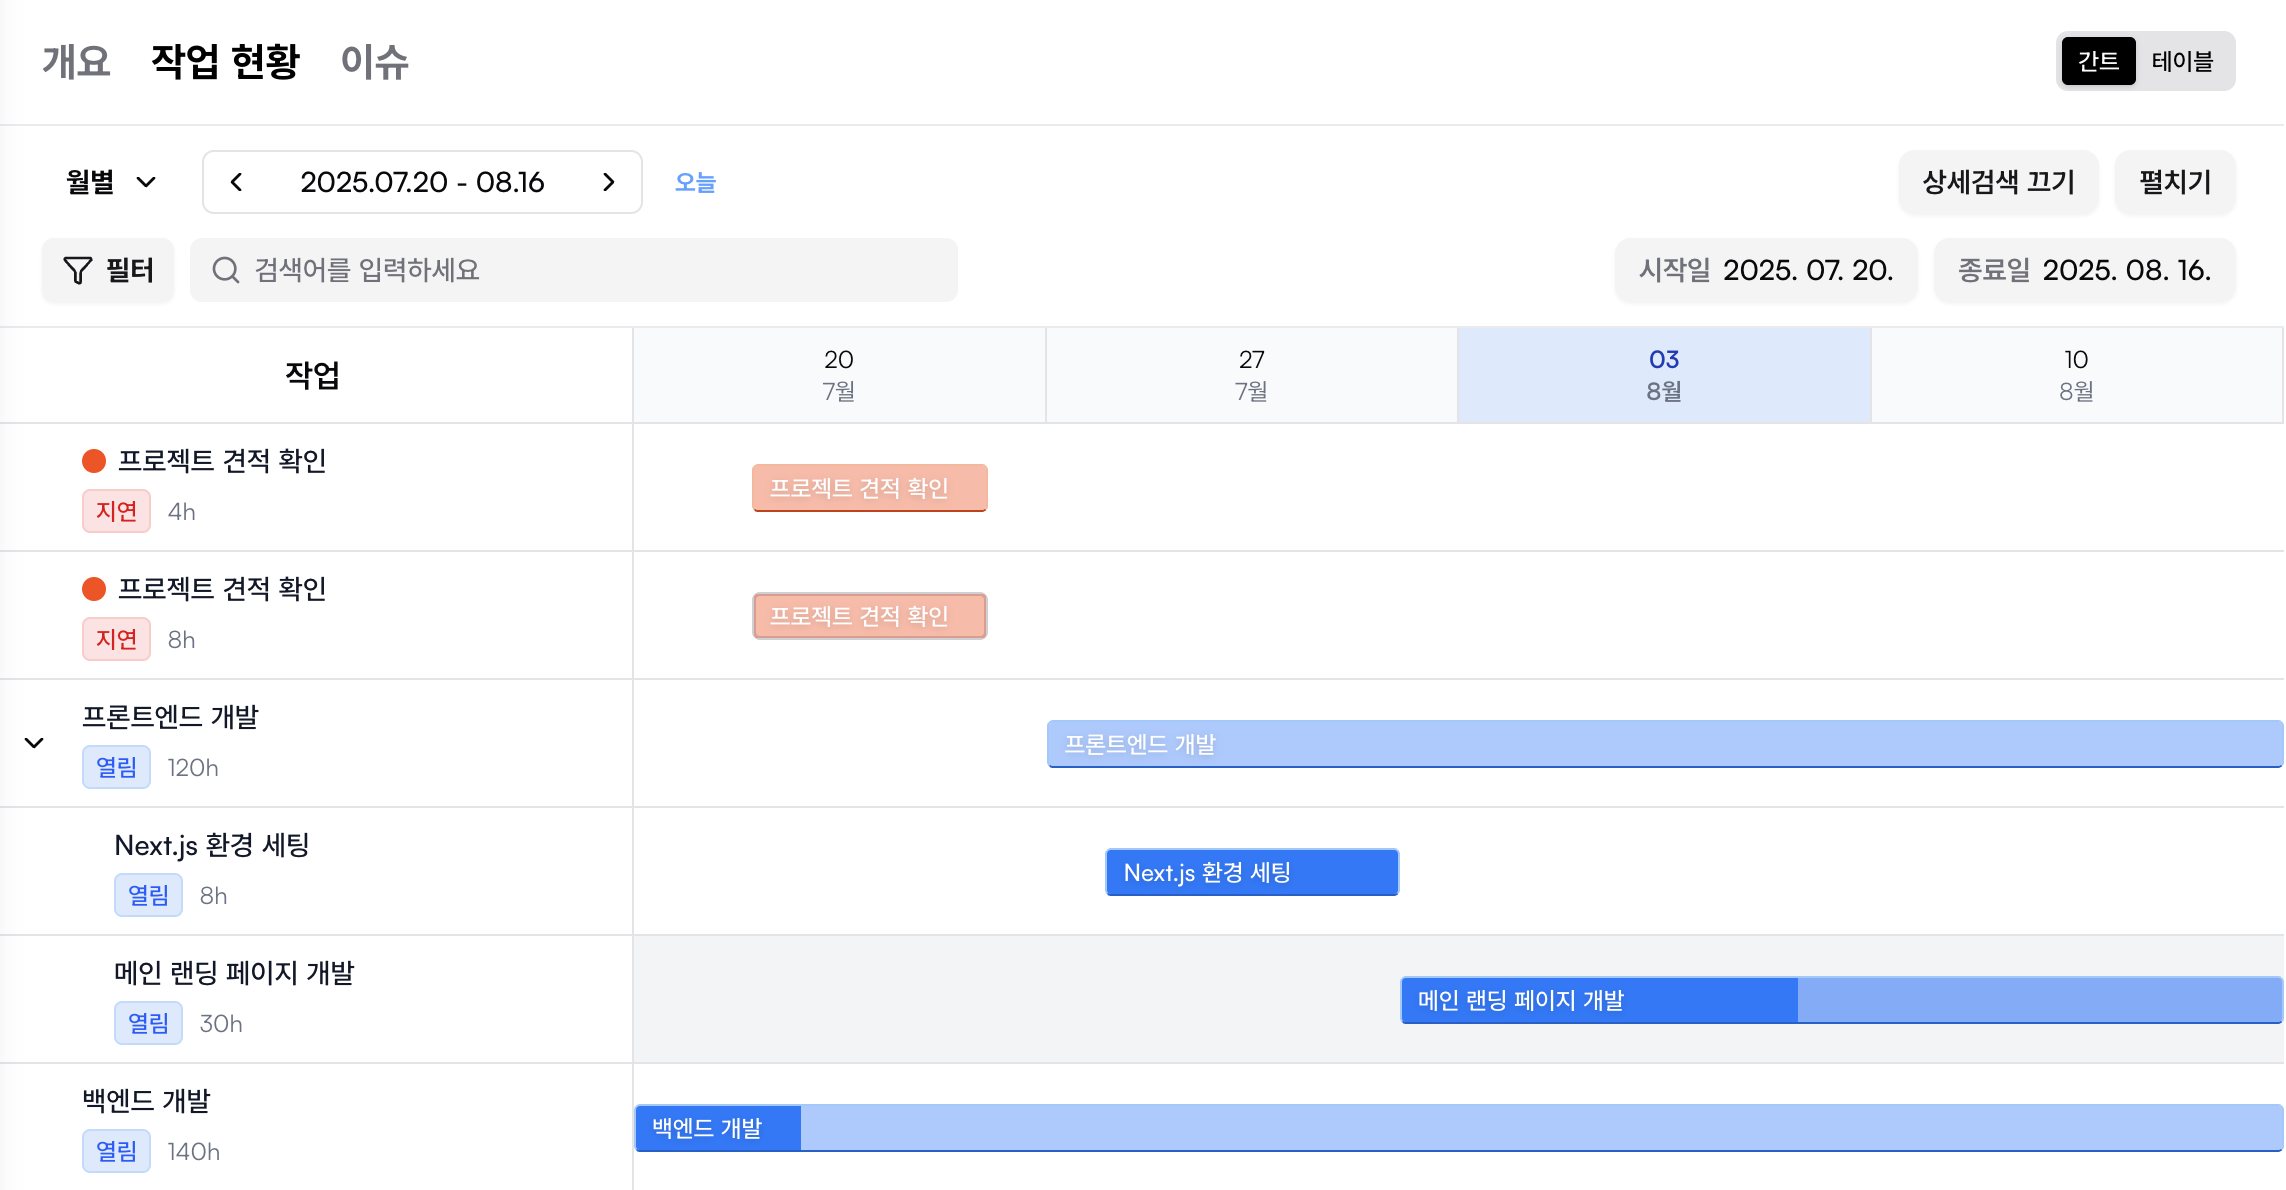Collapse the 프론트엔드 개발 task group

coord(34,743)
